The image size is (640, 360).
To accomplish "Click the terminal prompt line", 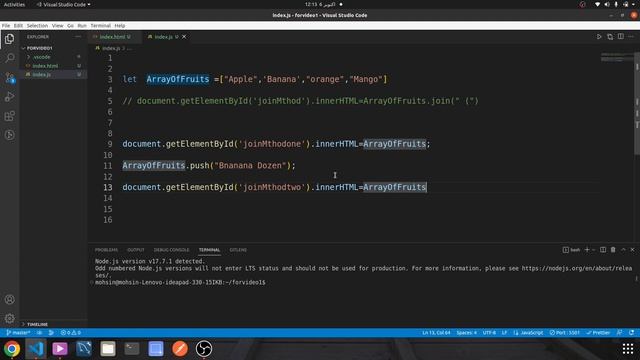I will point(180,282).
